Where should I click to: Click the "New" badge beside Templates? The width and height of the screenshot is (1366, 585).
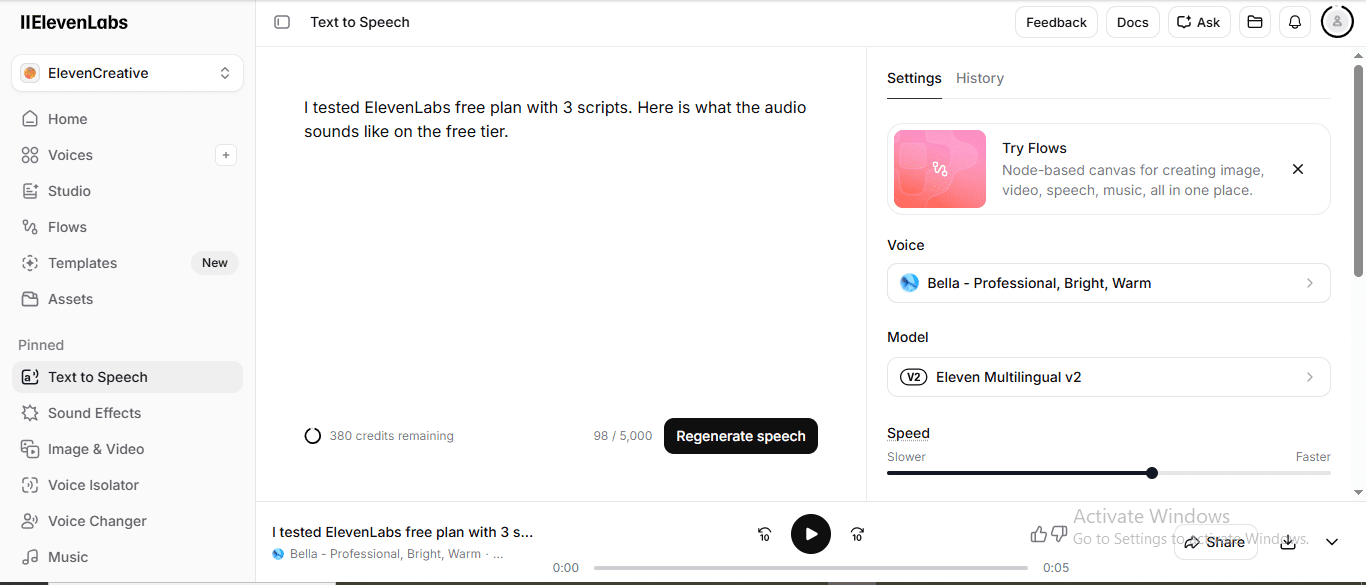pos(215,263)
